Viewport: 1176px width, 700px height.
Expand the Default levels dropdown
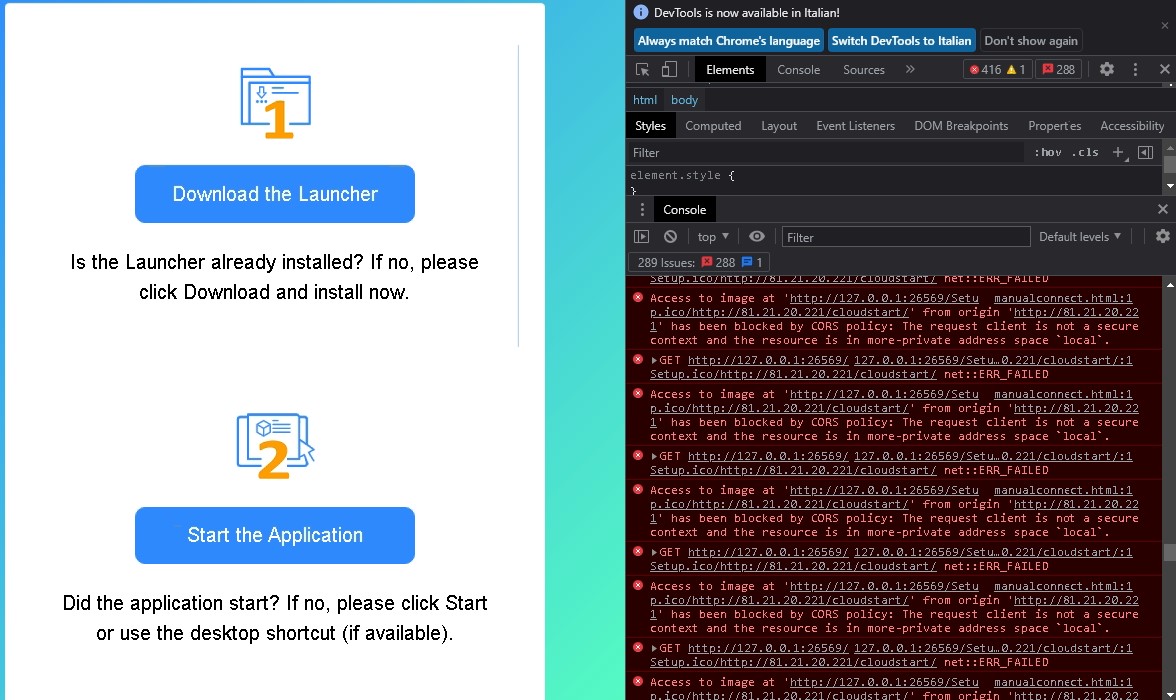(1080, 237)
